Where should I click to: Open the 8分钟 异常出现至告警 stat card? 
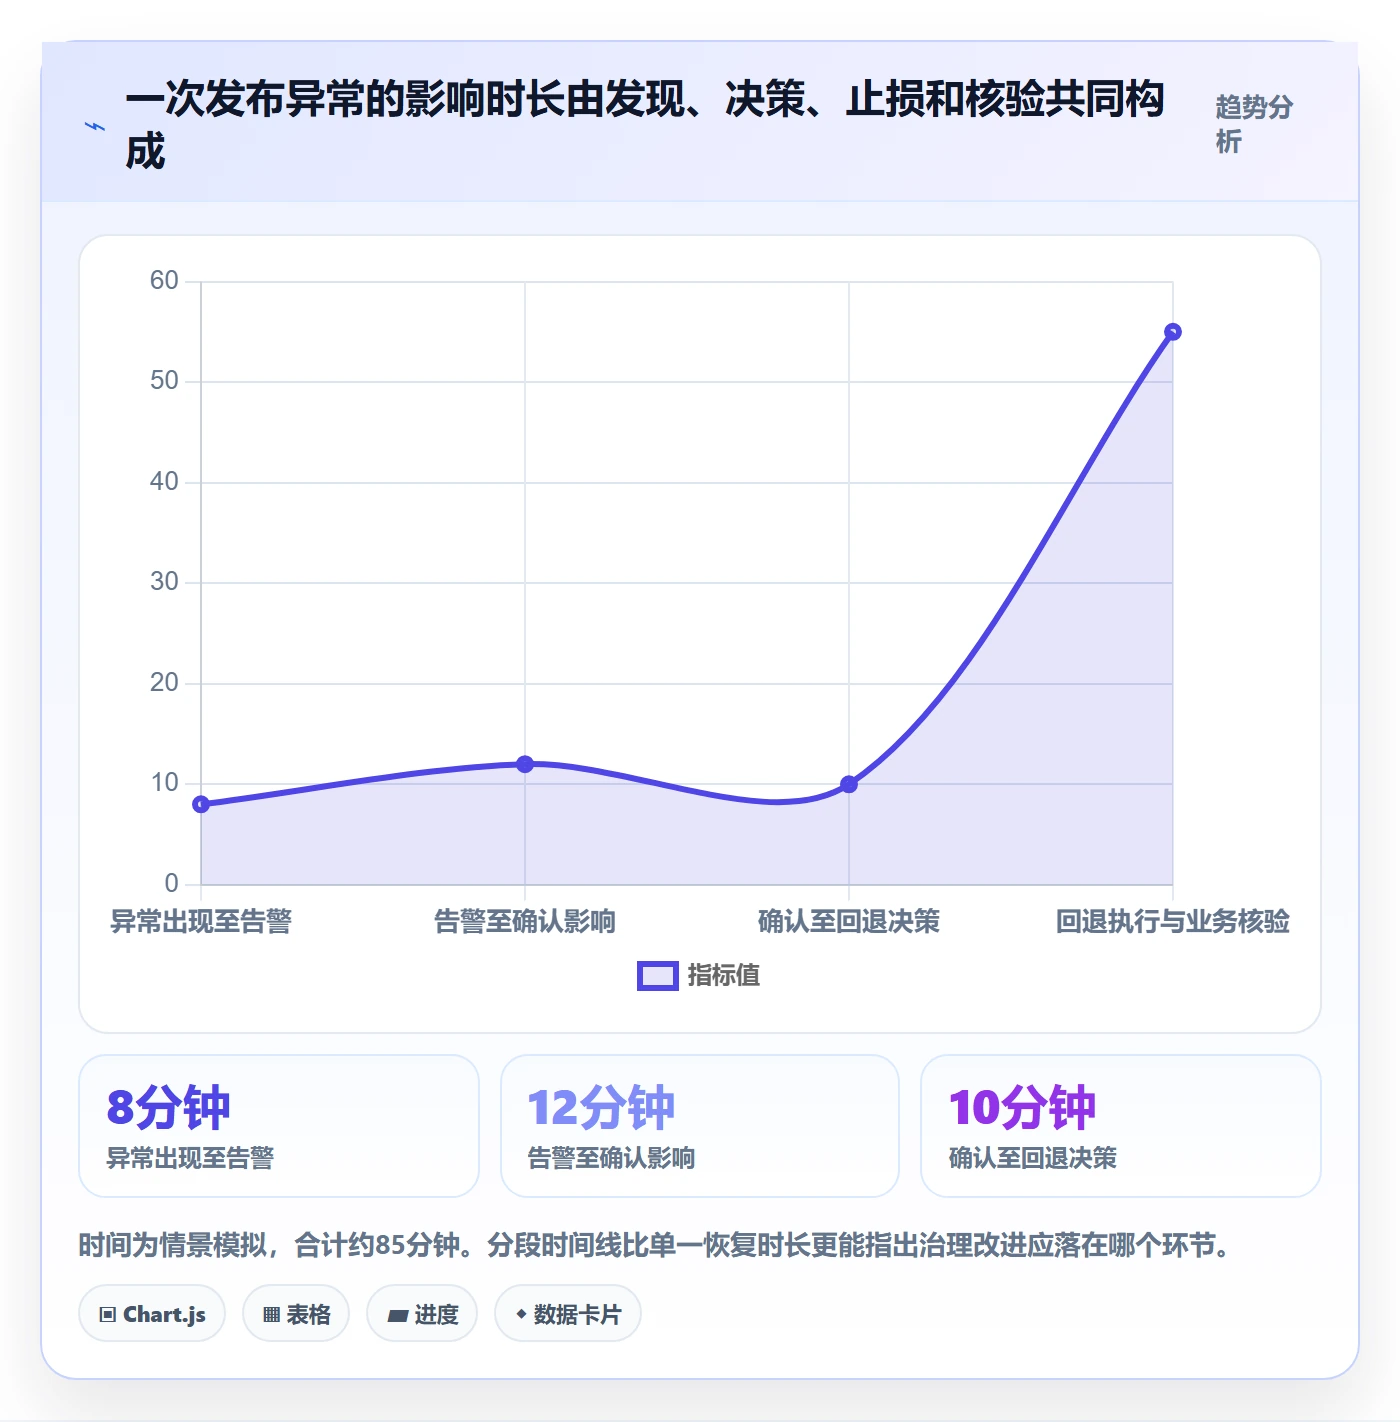(279, 1126)
